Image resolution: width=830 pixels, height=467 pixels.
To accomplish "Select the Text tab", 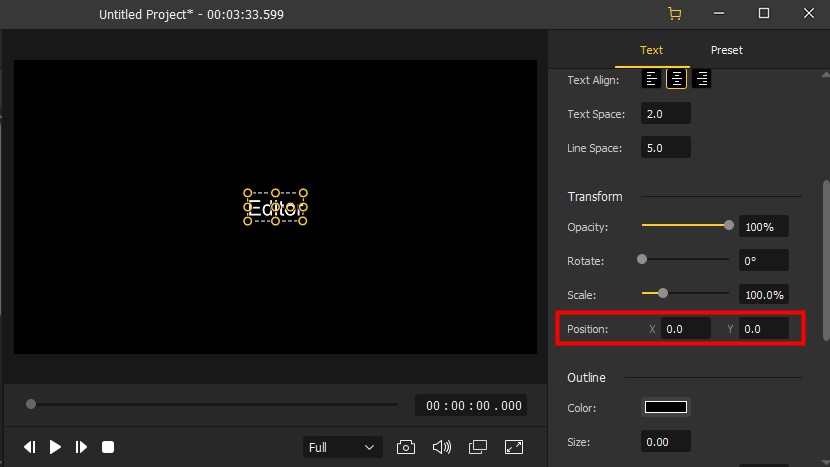I will click(x=651, y=50).
